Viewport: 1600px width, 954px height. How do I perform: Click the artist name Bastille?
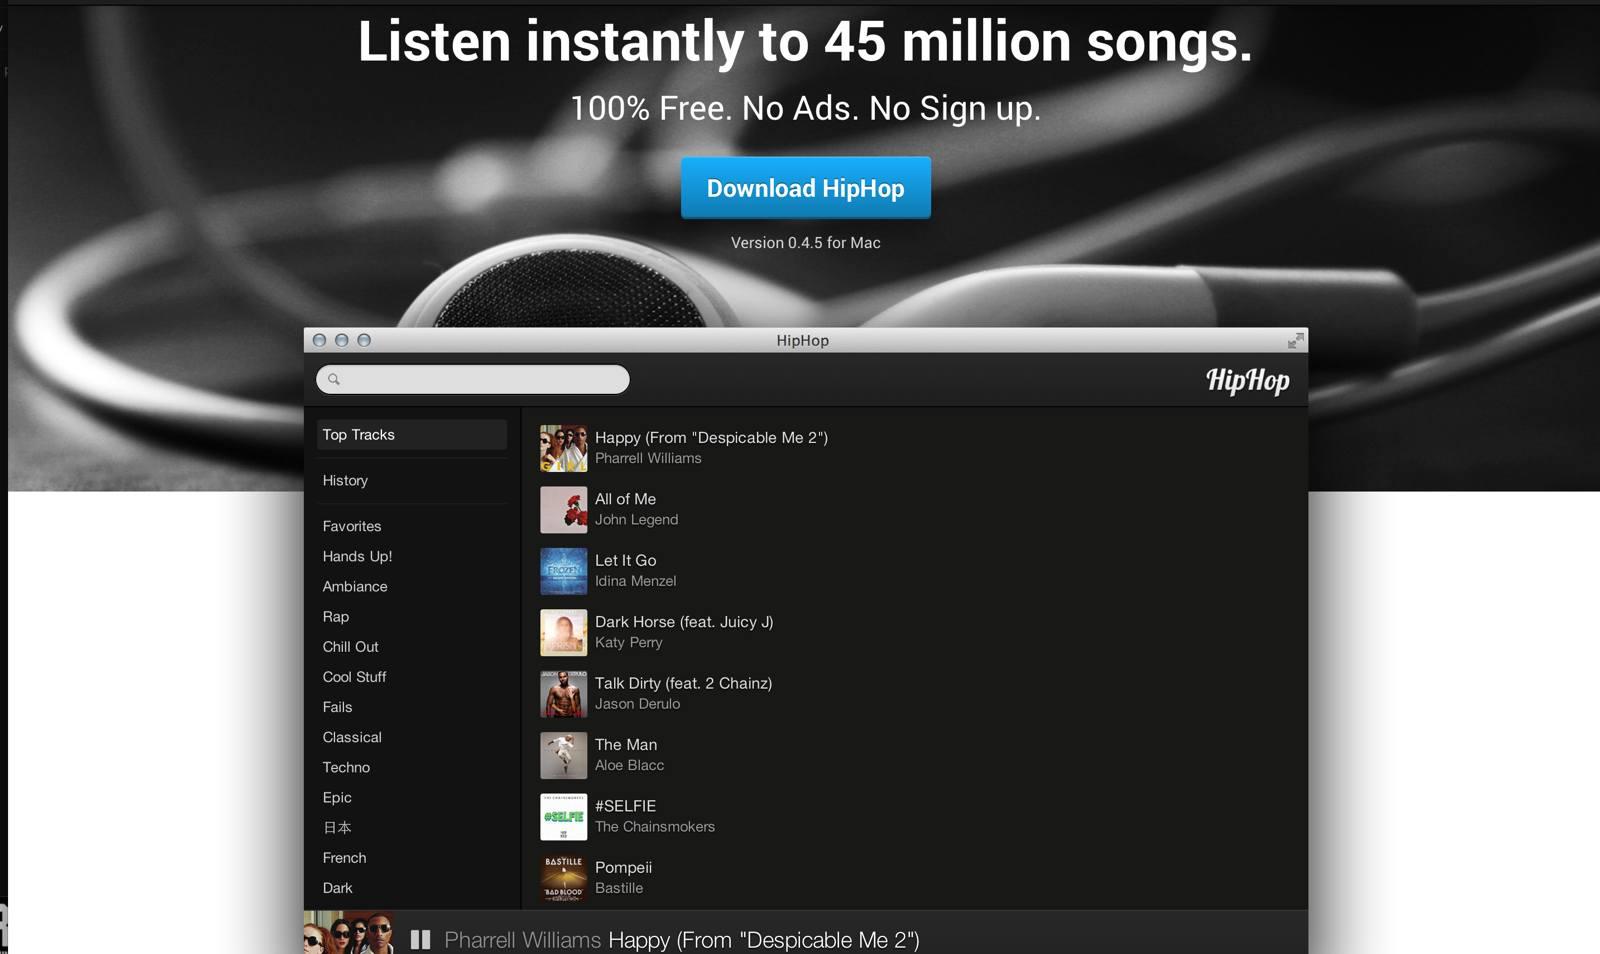coord(619,888)
